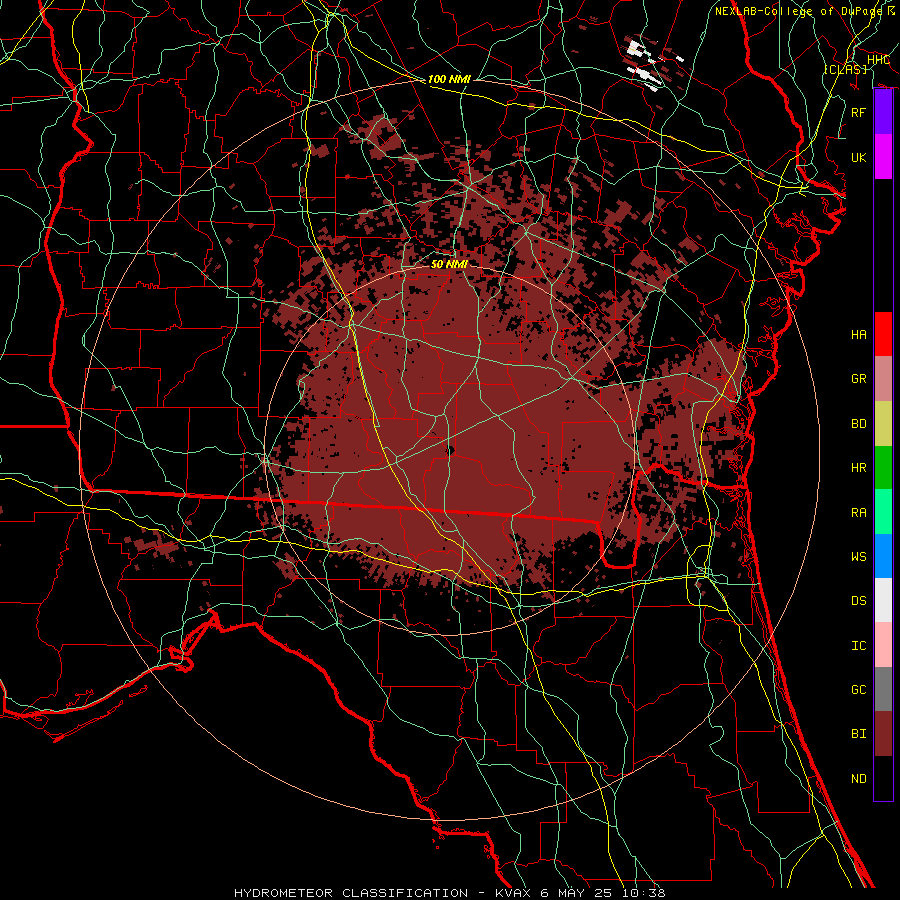
Task: Click the BI brown legend swatch
Action: tap(883, 734)
